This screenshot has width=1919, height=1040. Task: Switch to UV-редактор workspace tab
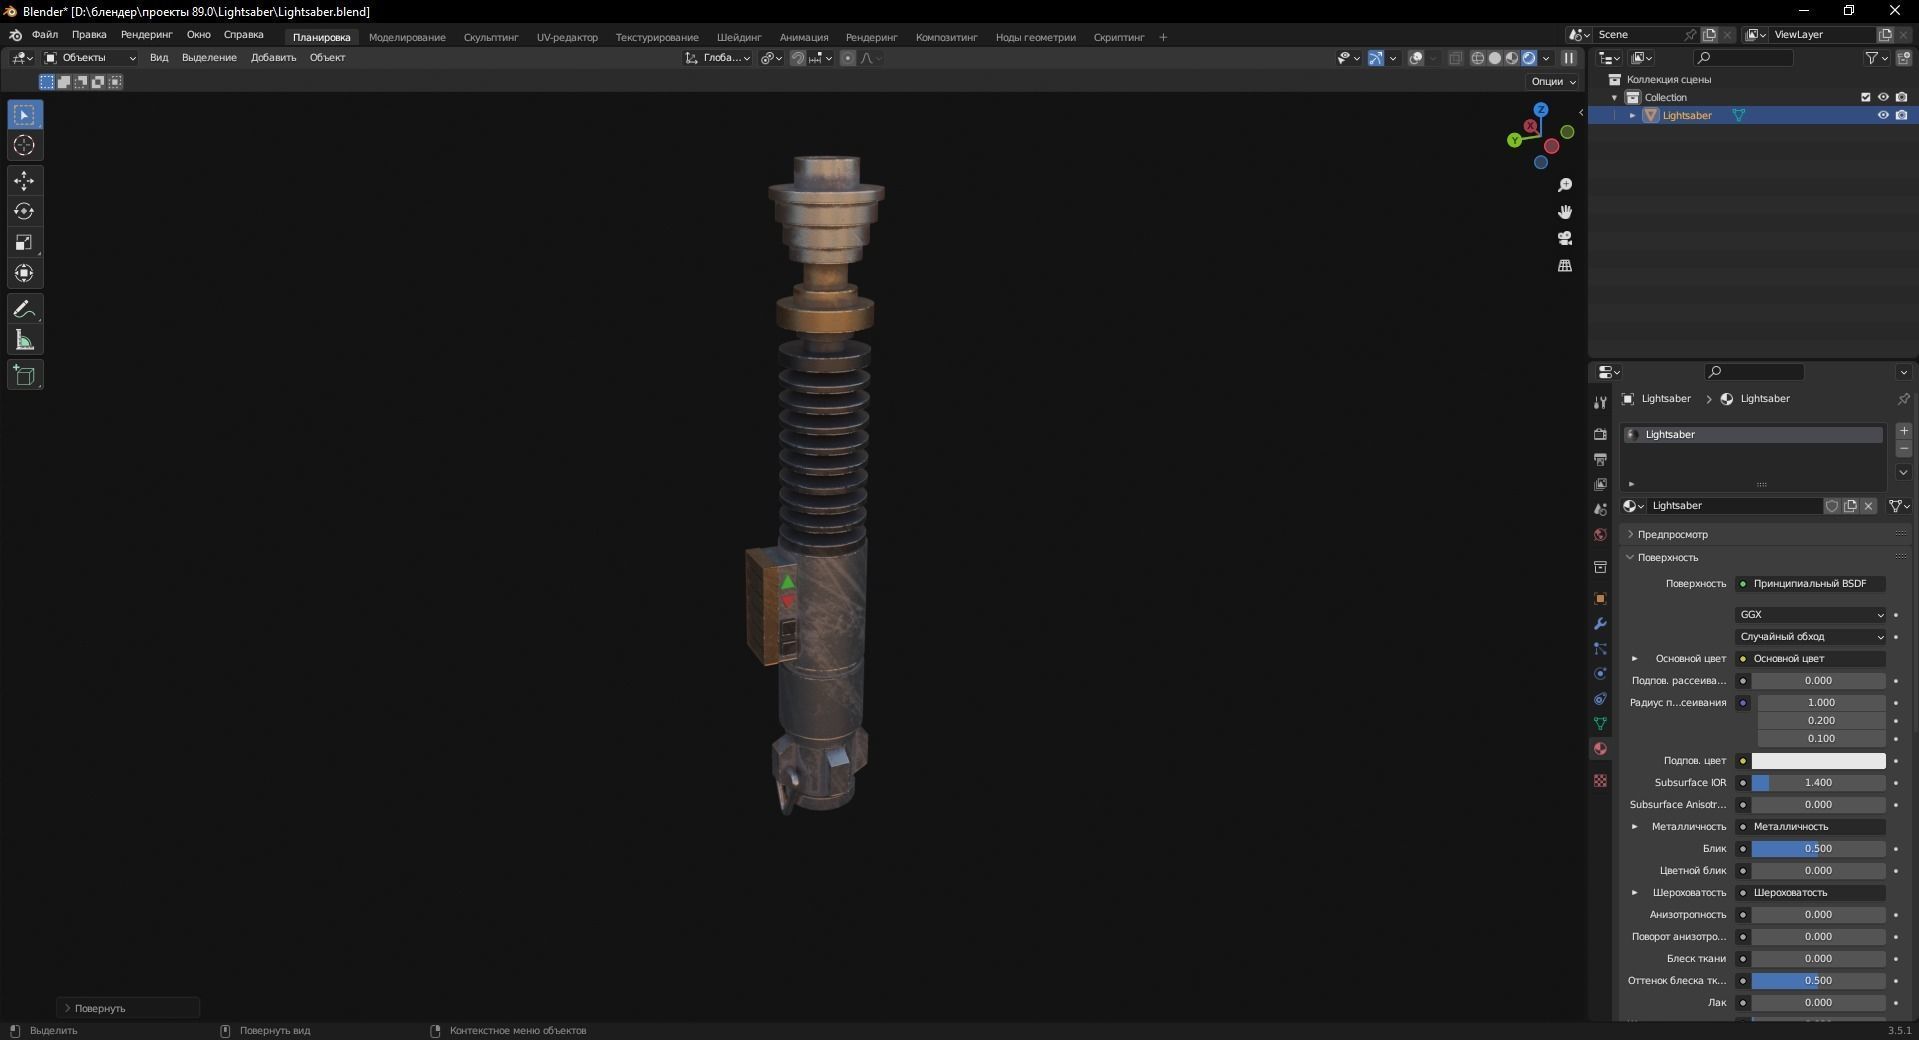(567, 38)
